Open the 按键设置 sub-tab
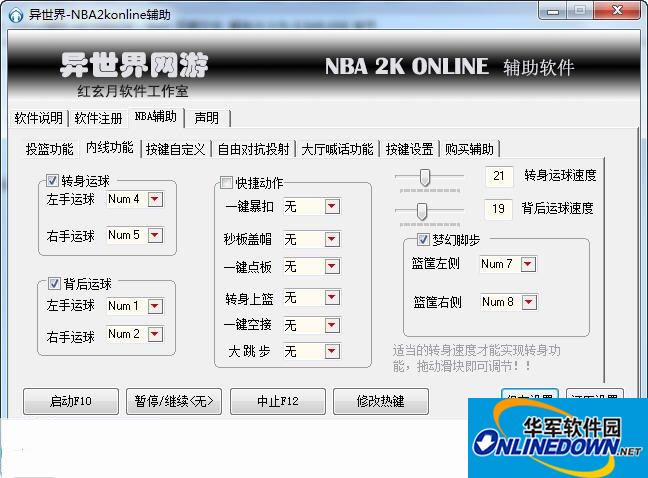 tap(409, 149)
